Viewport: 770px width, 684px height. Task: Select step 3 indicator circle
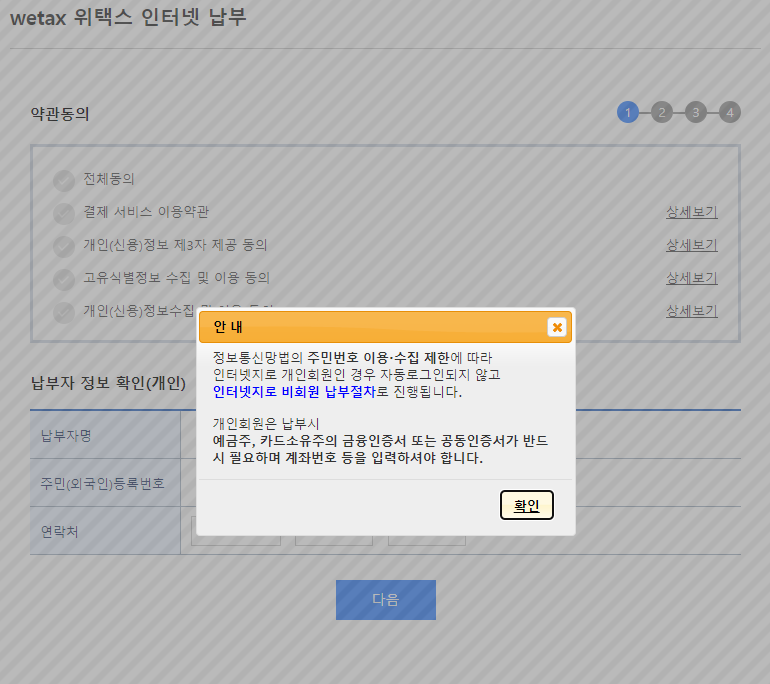(696, 112)
